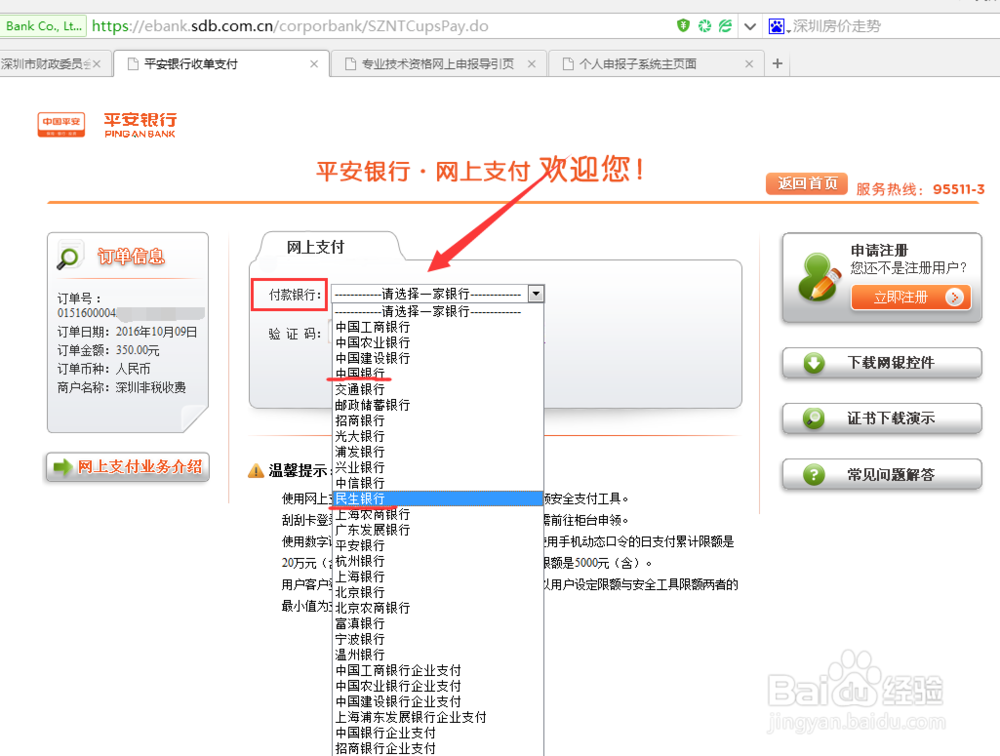Open the 付款银行 bank dropdown arrow

tap(536, 293)
